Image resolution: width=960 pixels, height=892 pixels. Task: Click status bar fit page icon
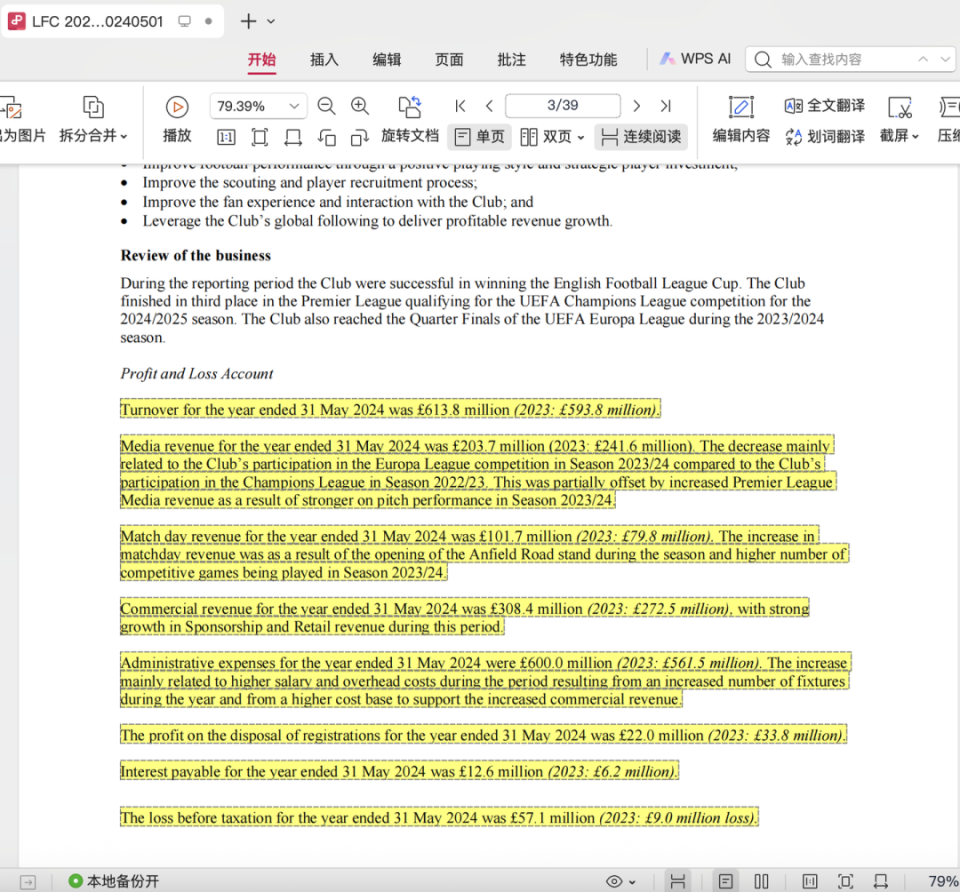846,882
